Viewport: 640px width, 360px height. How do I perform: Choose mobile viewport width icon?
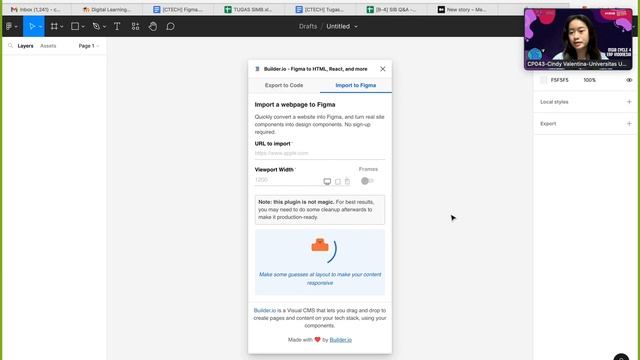point(347,181)
